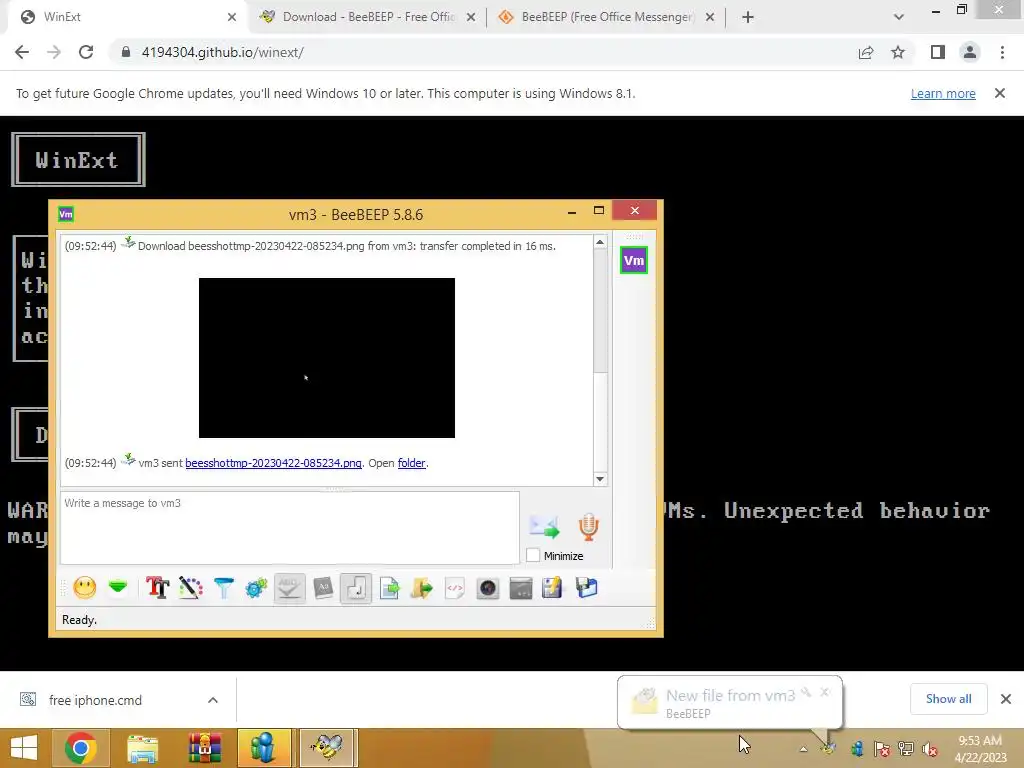
Task: Toggle the ABC spell checking icon
Action: tap(289, 588)
